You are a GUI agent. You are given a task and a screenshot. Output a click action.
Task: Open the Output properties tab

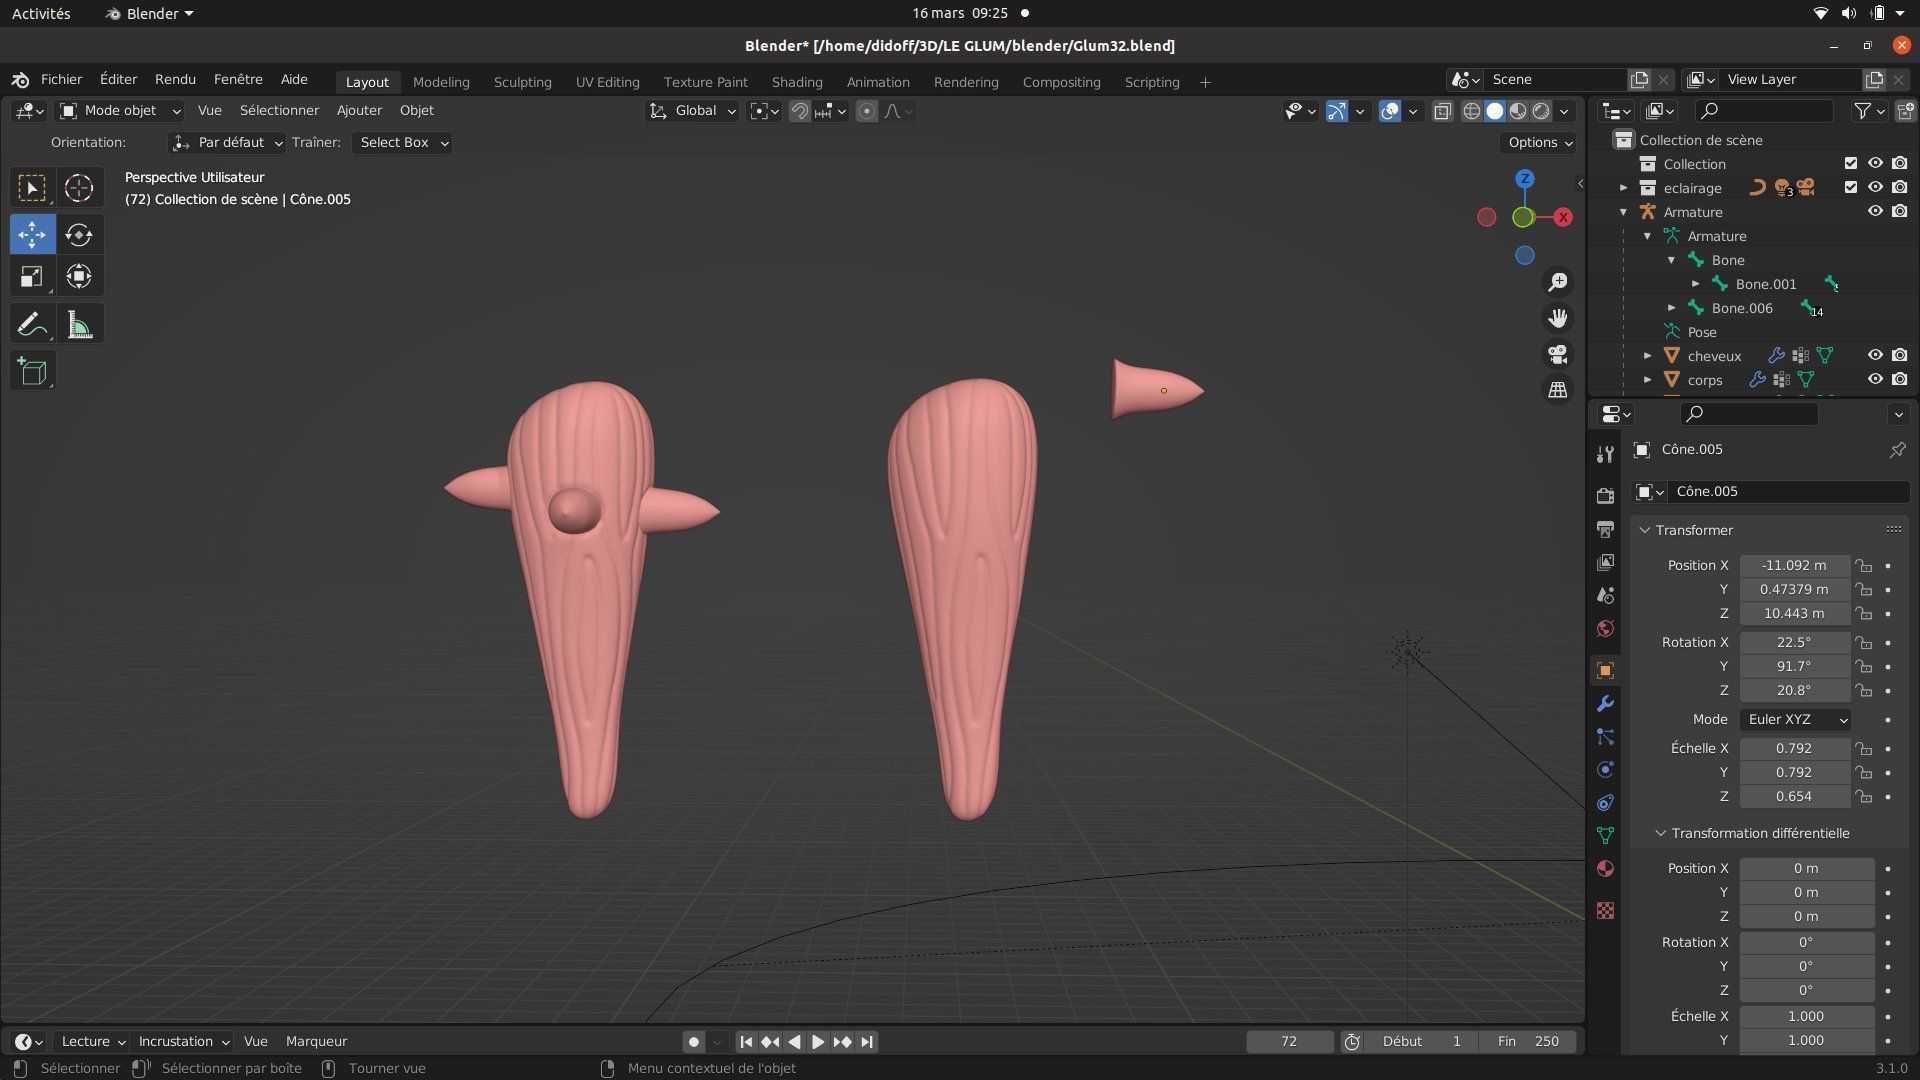tap(1605, 529)
